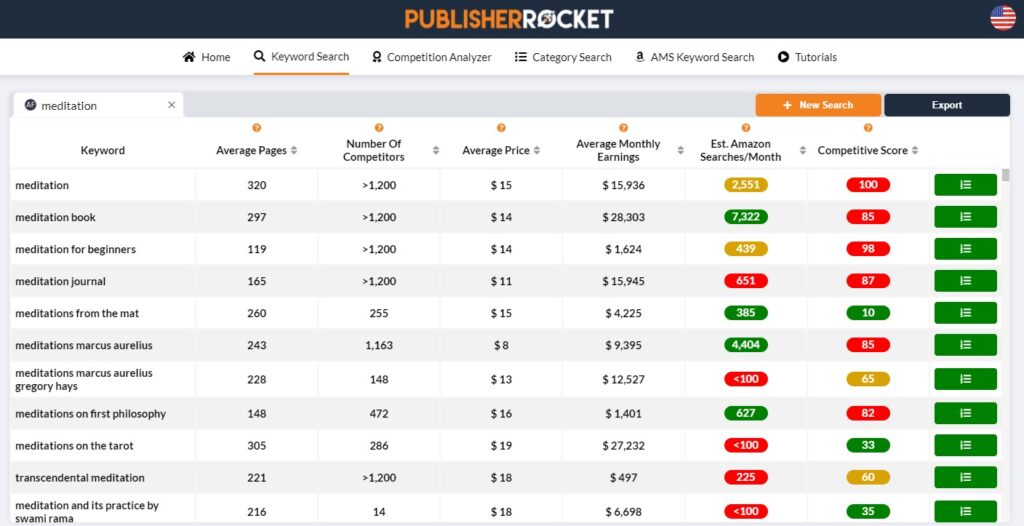Click the $ 19 average price cell
This screenshot has height=526, width=1024.
[501, 446]
